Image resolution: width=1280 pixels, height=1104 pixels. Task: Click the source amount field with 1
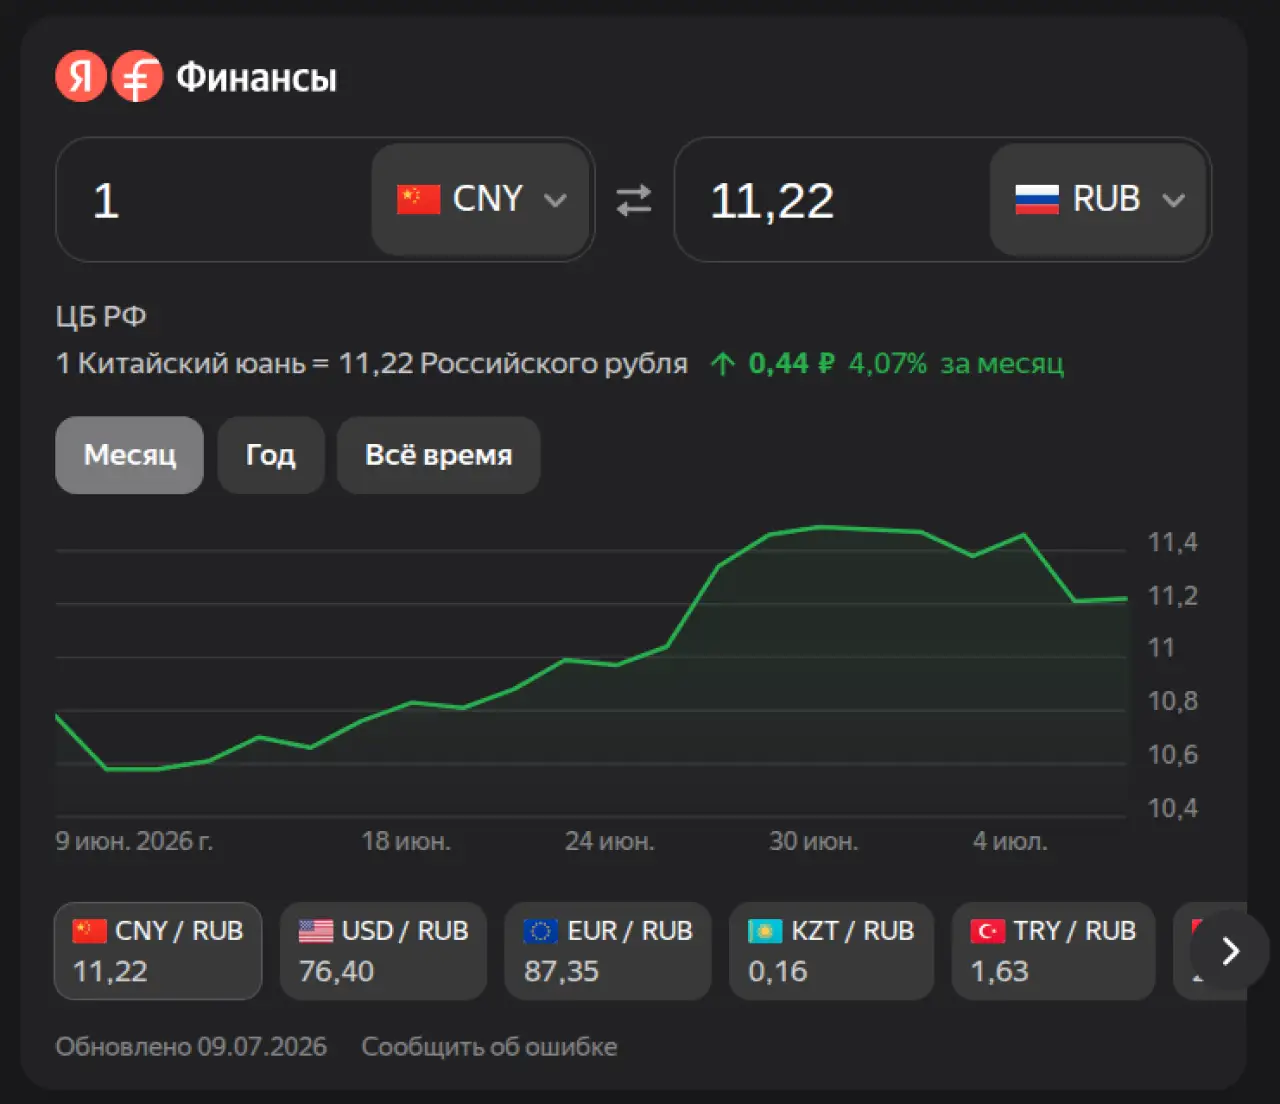coord(214,200)
